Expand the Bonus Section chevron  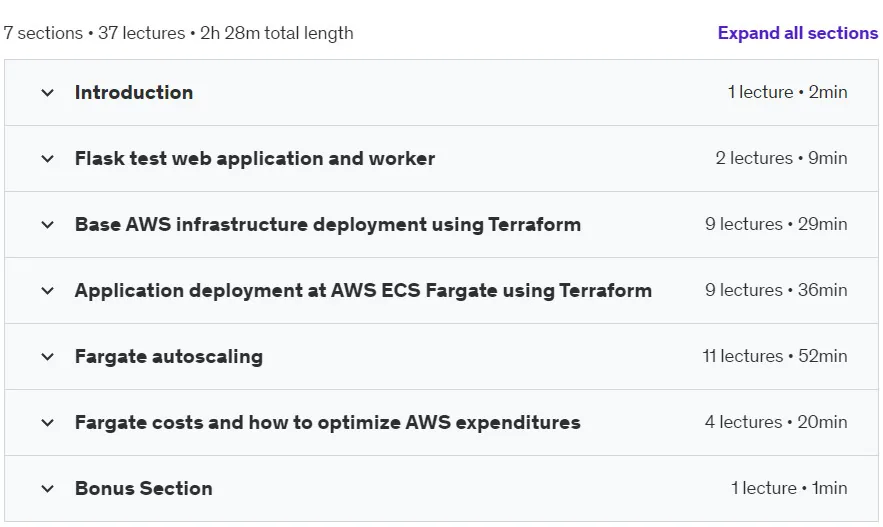[x=48, y=488]
